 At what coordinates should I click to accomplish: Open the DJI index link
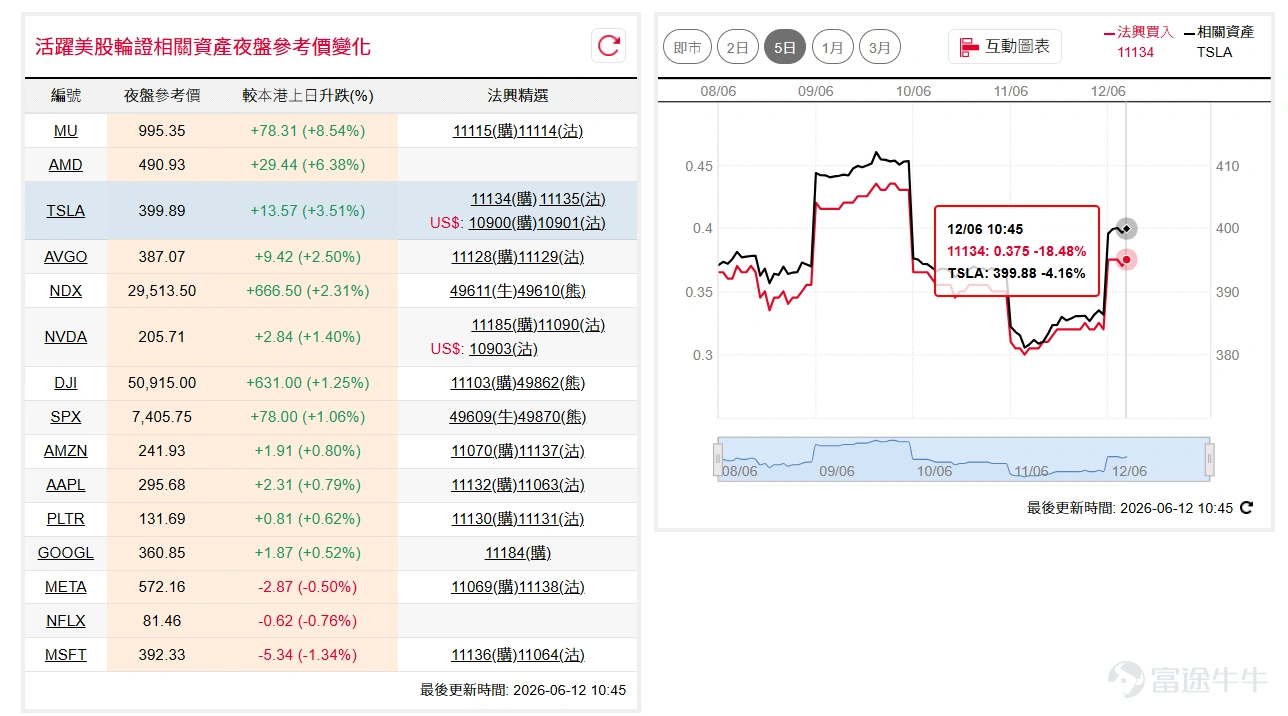(66, 383)
